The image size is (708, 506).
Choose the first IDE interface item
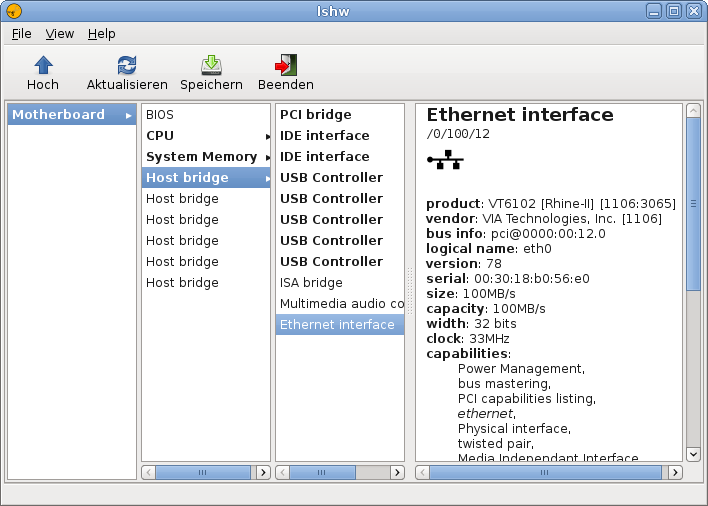324,136
